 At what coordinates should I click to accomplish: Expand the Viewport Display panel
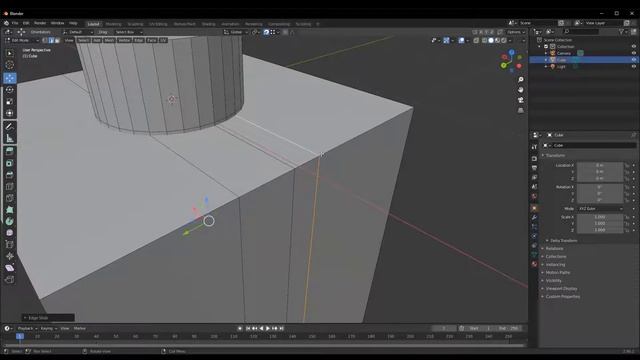coord(561,289)
